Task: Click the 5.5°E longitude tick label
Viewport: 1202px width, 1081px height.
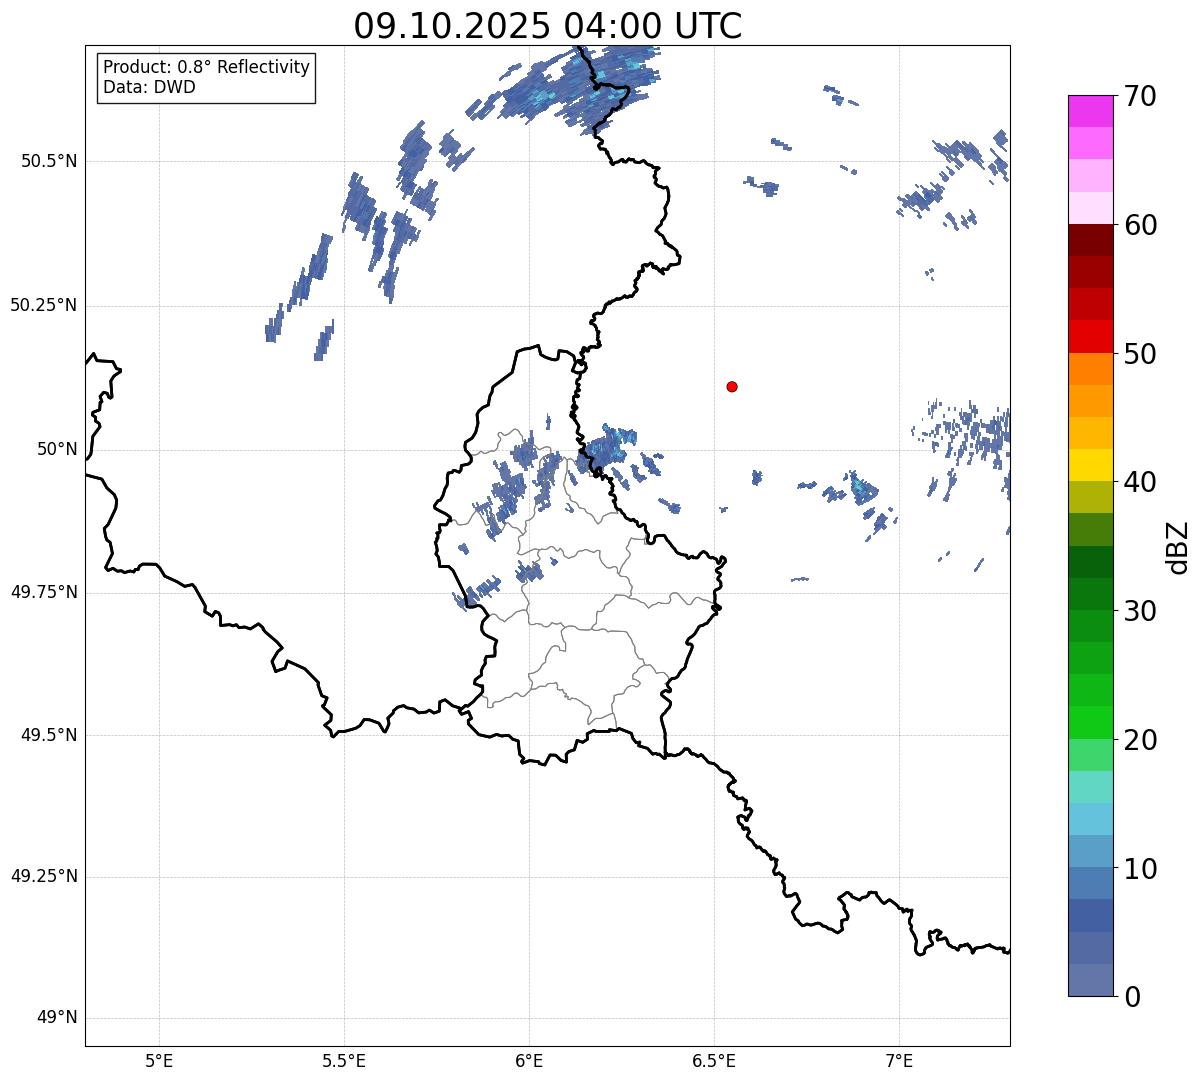Action: 344,1060
